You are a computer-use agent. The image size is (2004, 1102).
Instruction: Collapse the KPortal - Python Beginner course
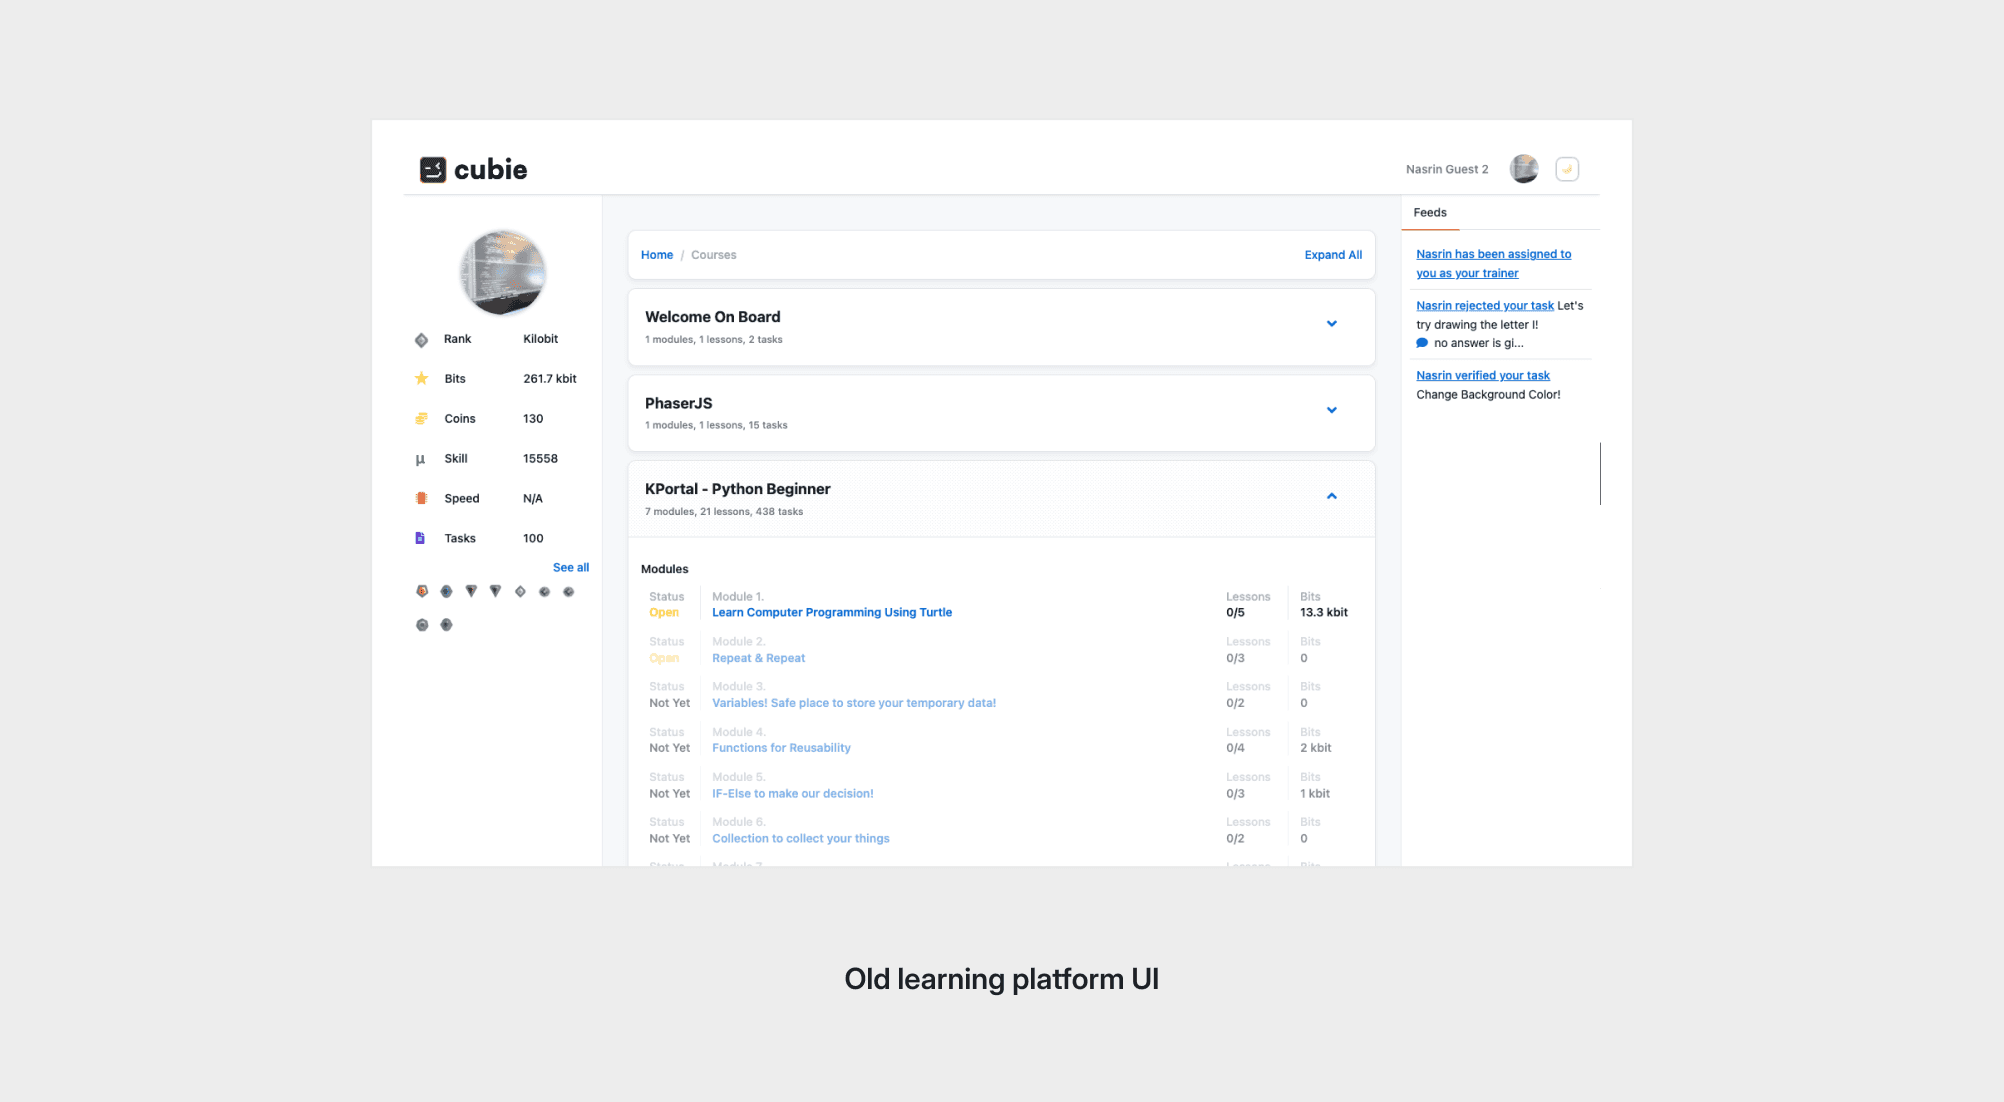click(x=1331, y=496)
